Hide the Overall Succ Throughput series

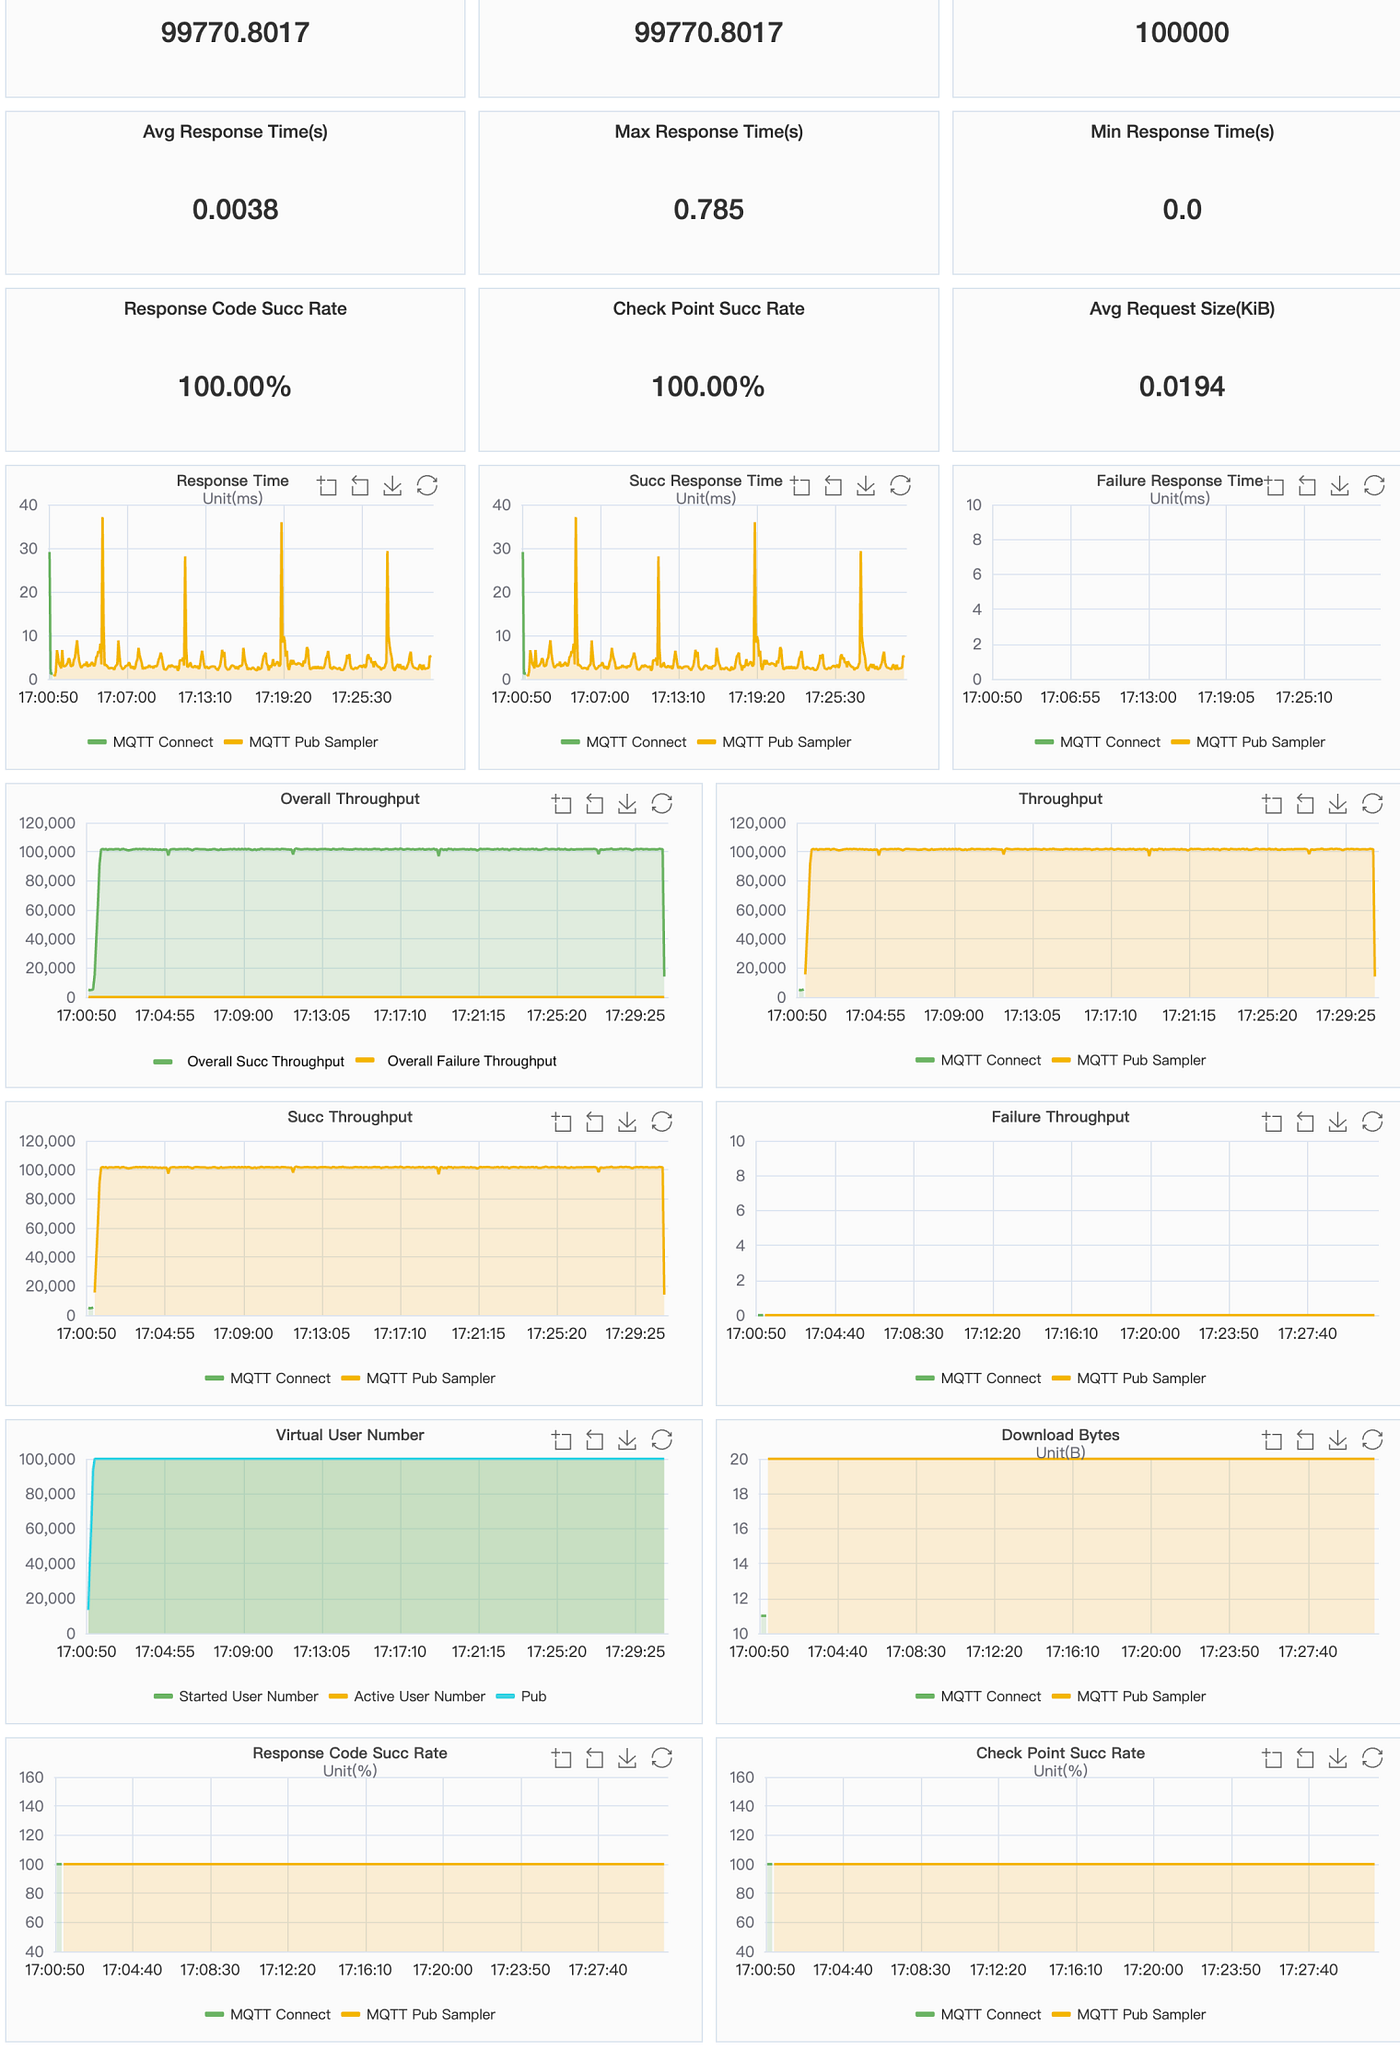point(249,1061)
